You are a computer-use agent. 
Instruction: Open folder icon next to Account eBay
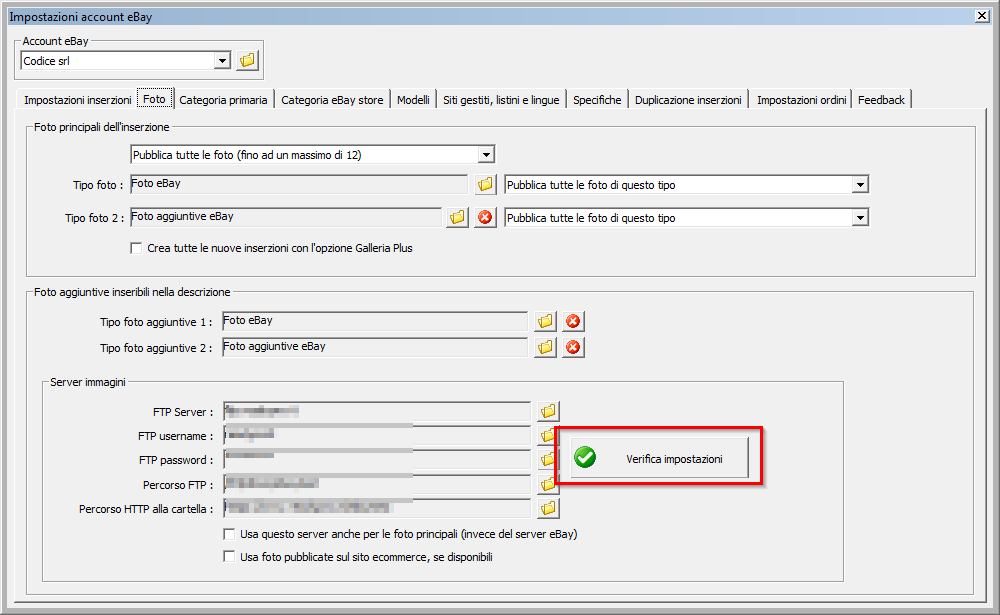coord(247,61)
